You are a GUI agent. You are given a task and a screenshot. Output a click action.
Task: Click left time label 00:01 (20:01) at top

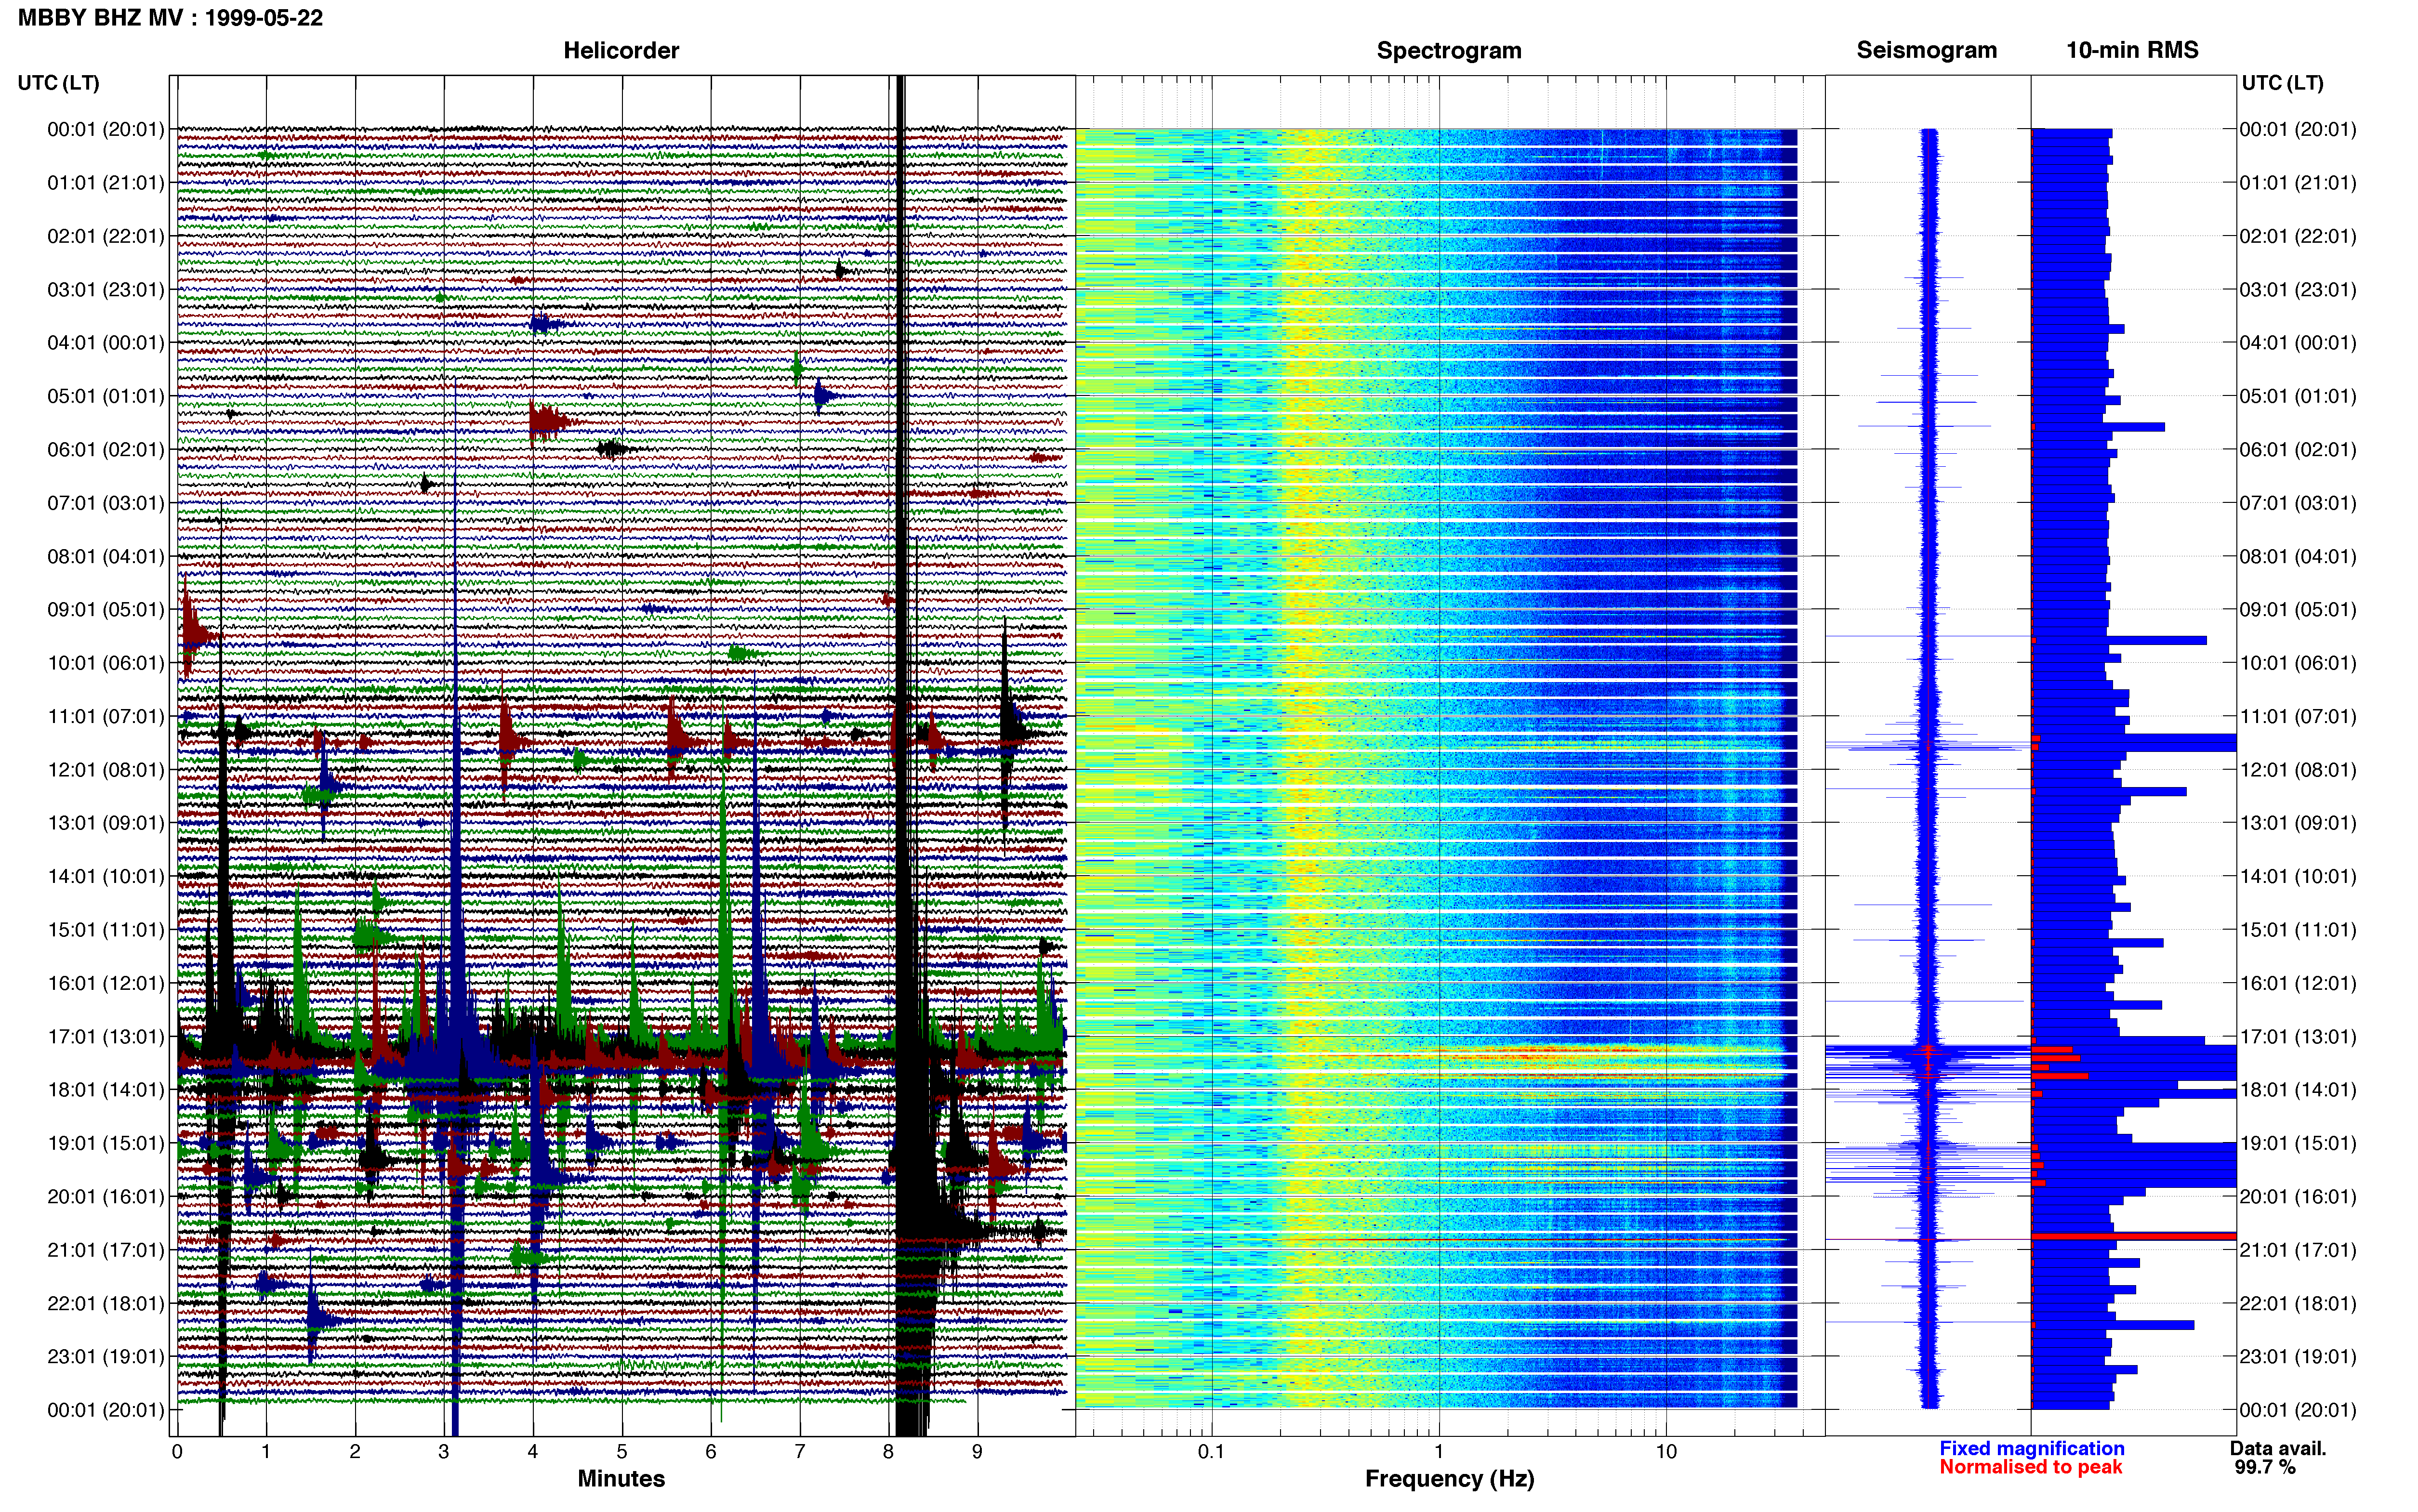[106, 129]
